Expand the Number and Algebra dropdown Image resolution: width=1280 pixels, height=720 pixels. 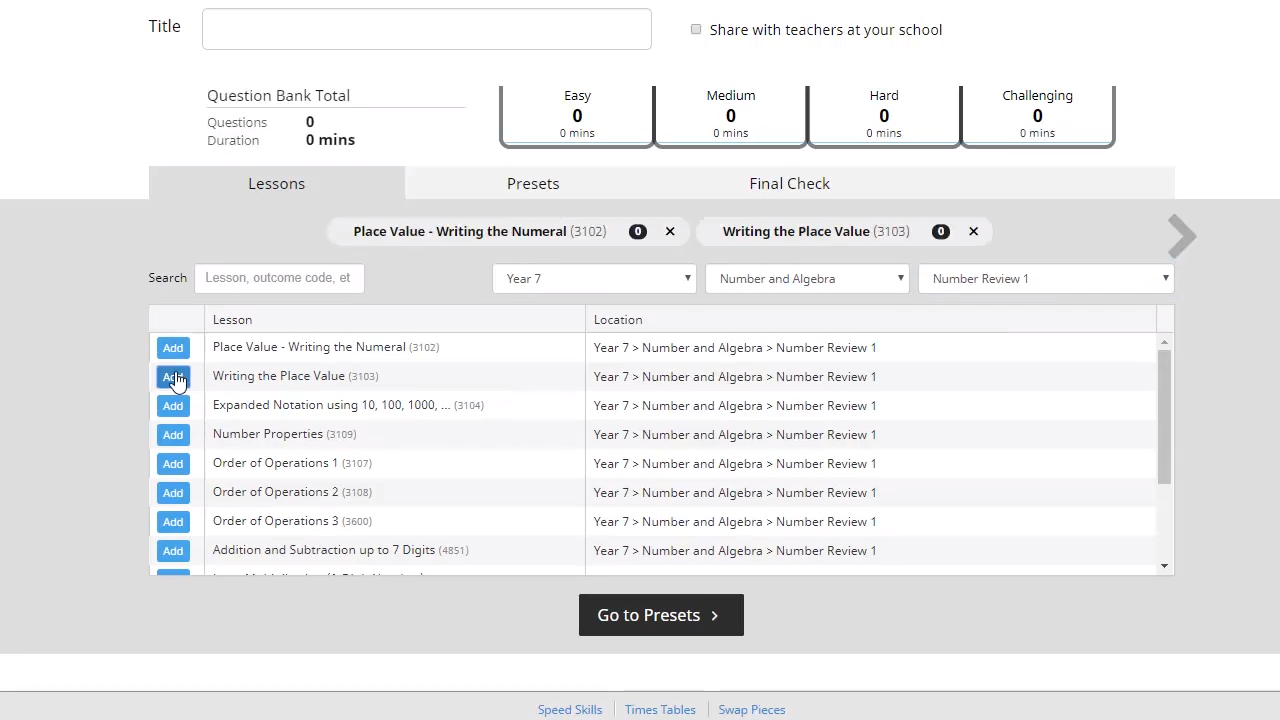(x=807, y=279)
